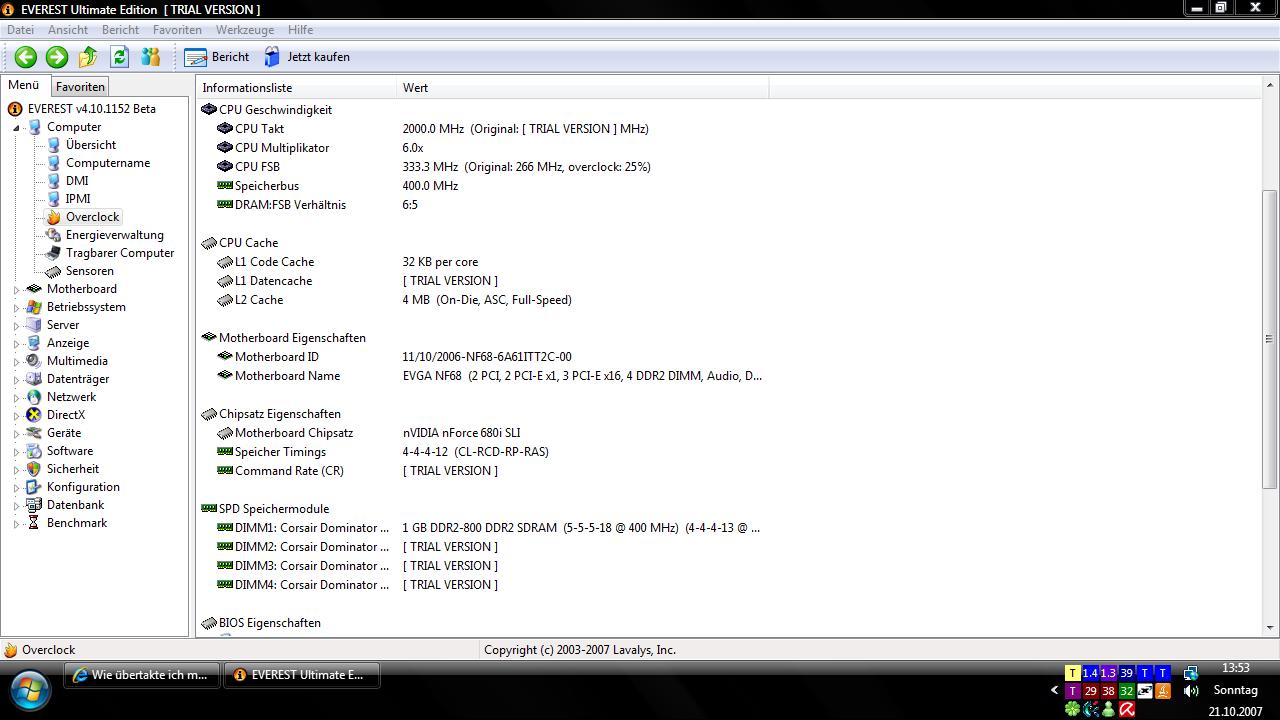
Task: Click the Datenbank icon in the tree
Action: 34,505
